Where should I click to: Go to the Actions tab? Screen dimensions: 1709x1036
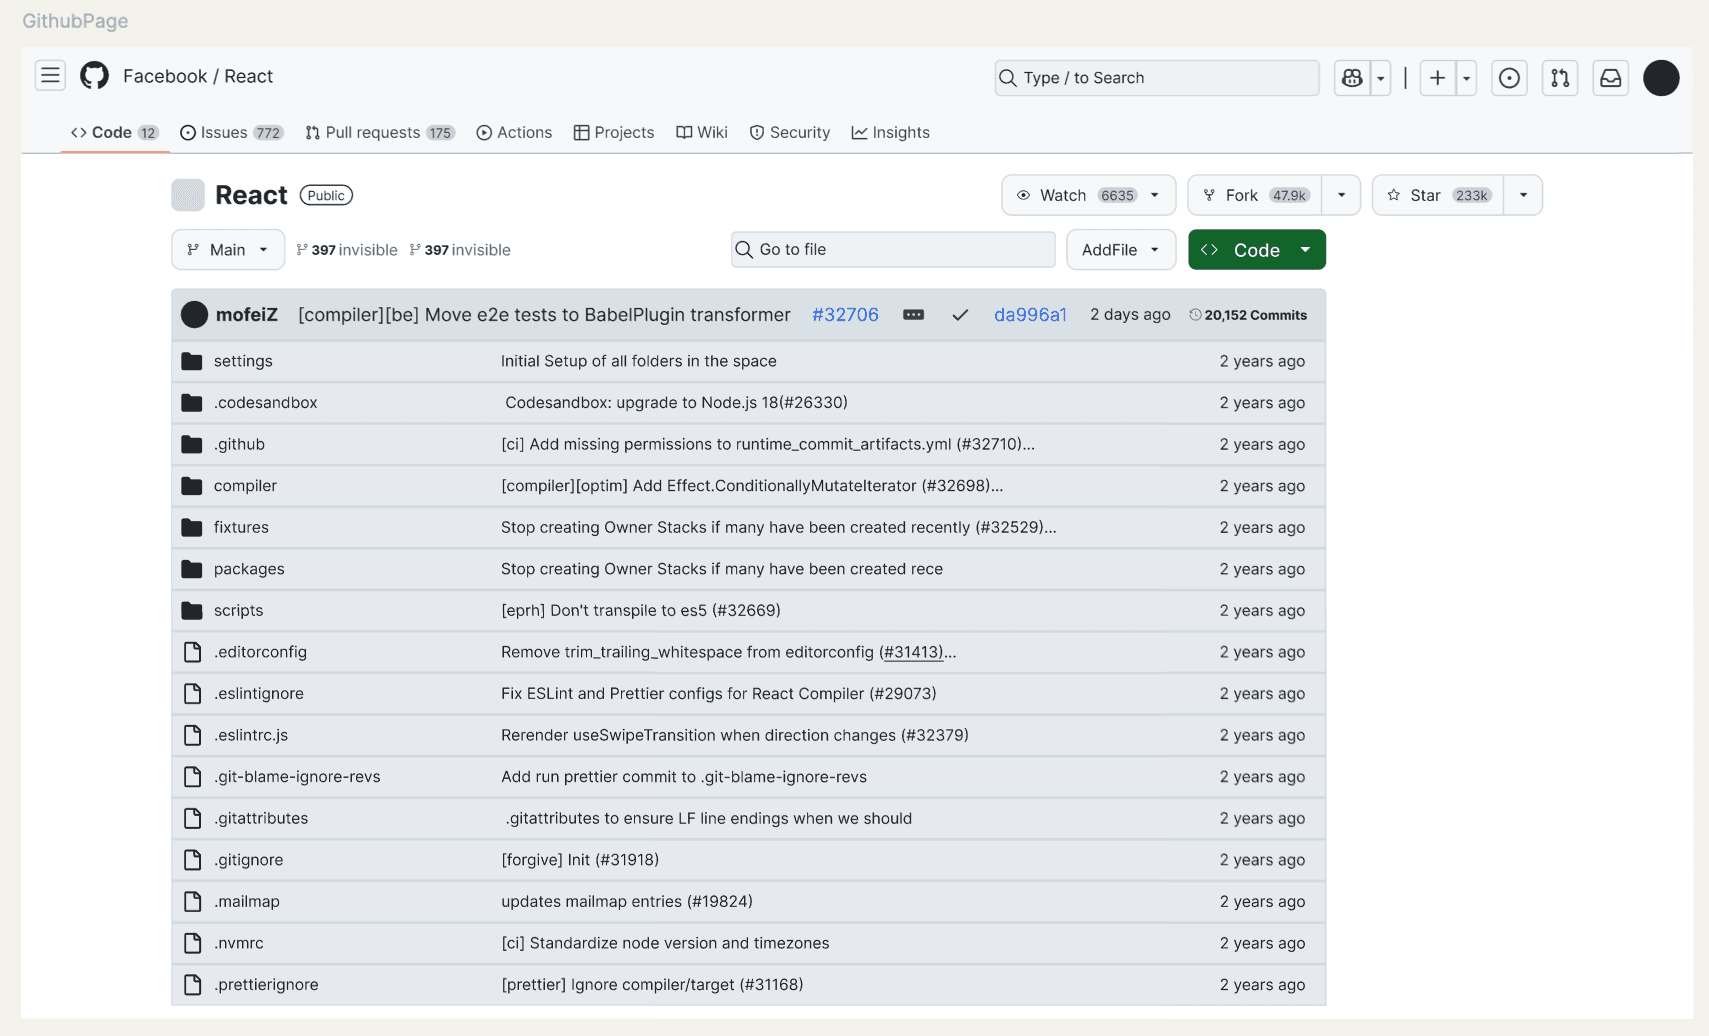tap(514, 132)
